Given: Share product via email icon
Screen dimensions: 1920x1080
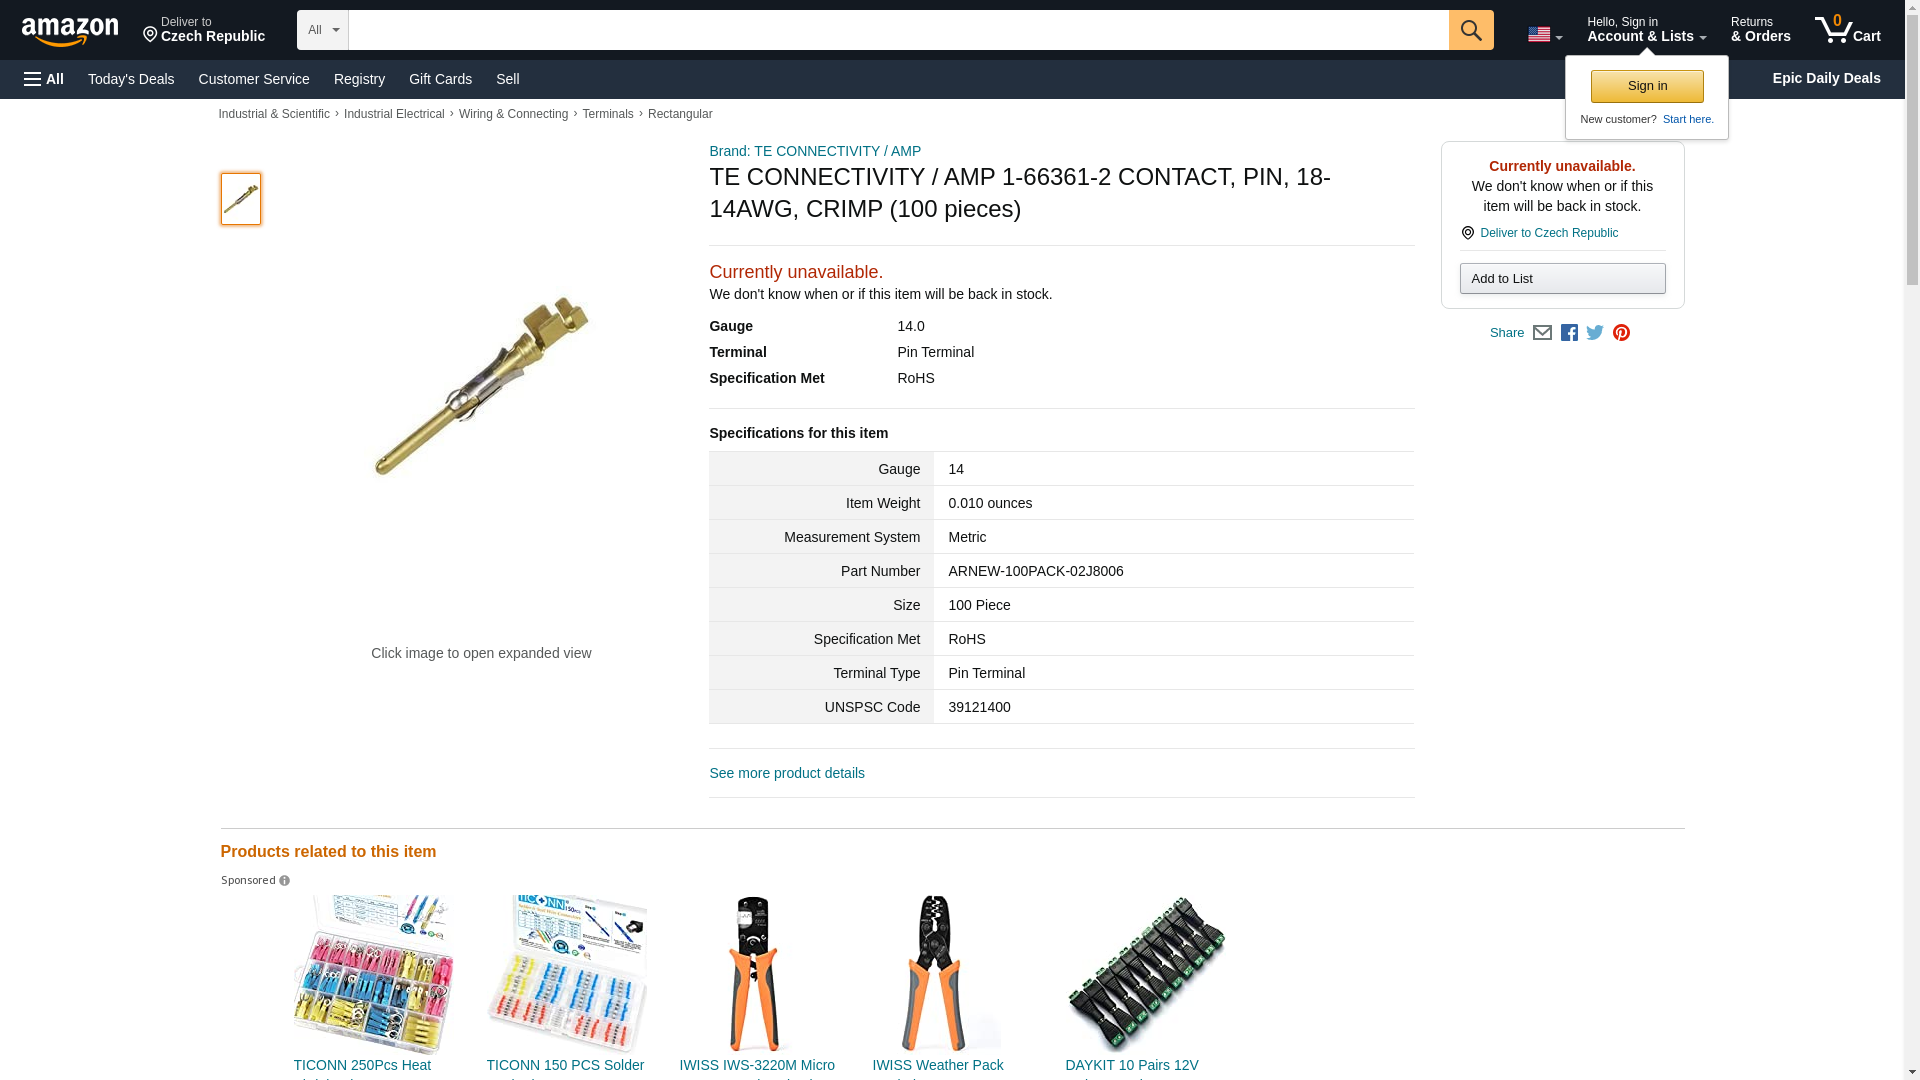Looking at the screenshot, I should (x=1542, y=333).
